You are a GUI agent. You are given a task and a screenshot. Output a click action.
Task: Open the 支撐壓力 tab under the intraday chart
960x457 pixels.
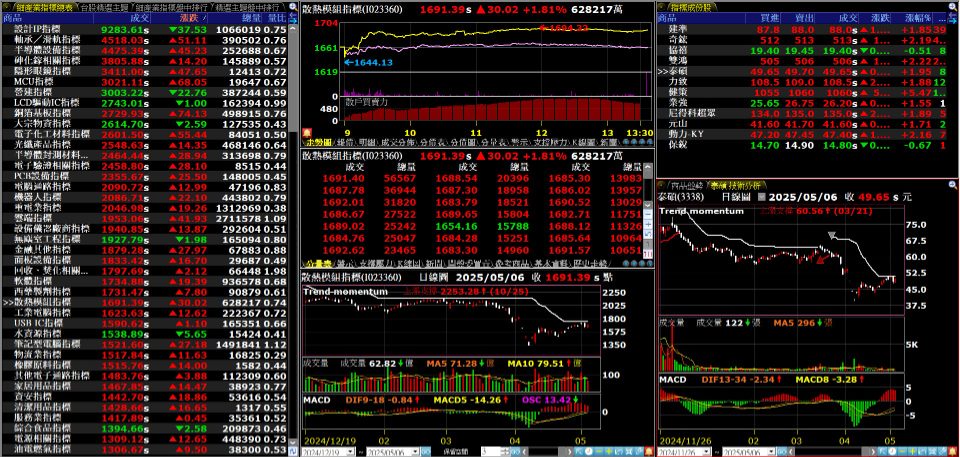pos(548,142)
